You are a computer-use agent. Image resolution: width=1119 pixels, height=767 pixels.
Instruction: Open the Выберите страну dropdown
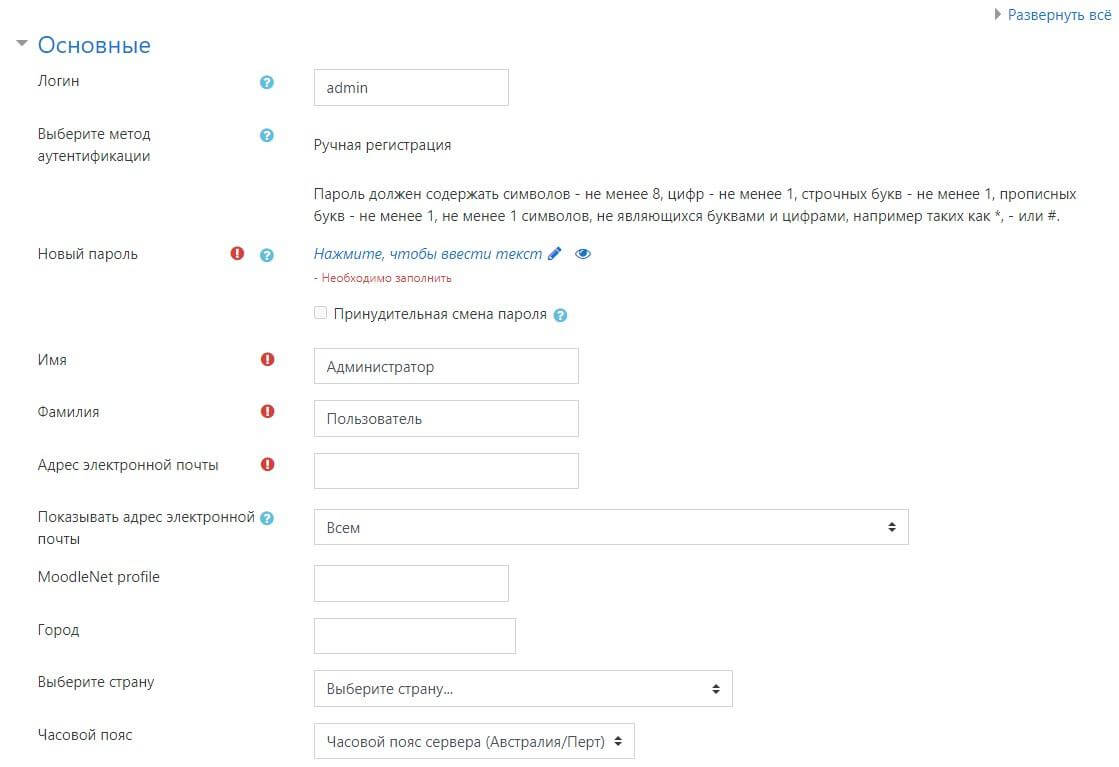click(x=523, y=689)
